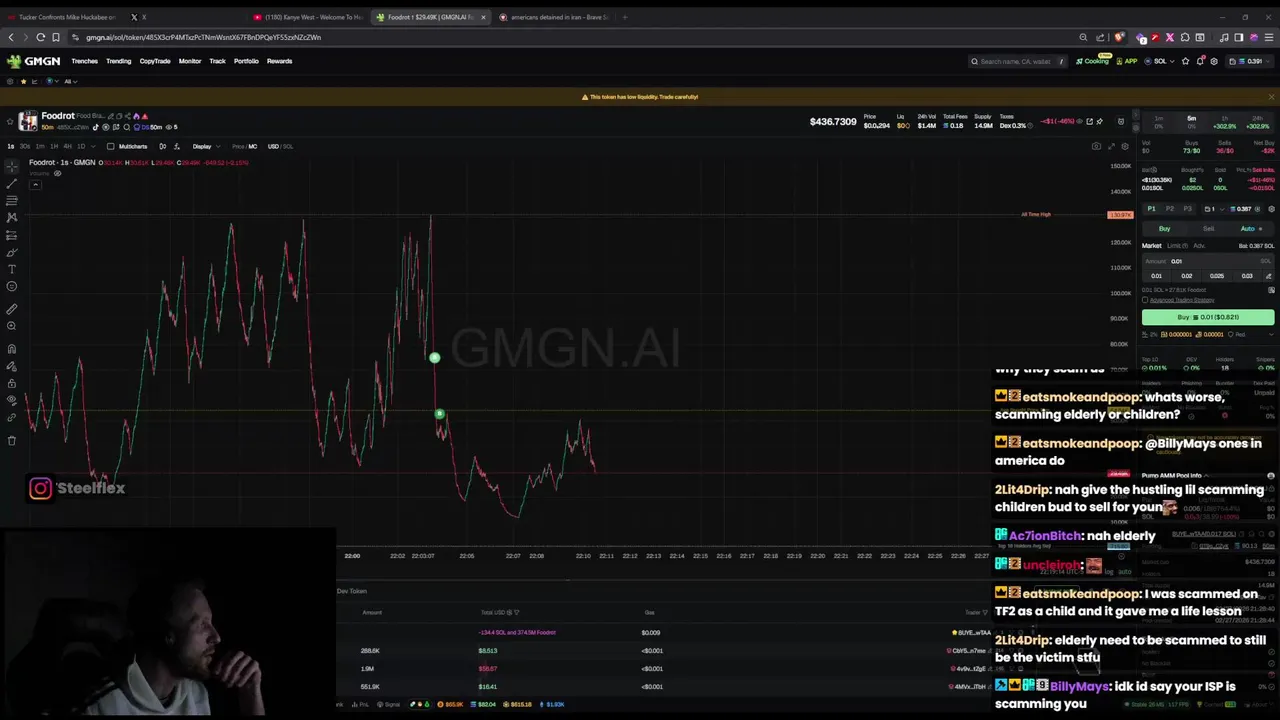Dismiss the low liquidity warning banner

[x=1271, y=97]
